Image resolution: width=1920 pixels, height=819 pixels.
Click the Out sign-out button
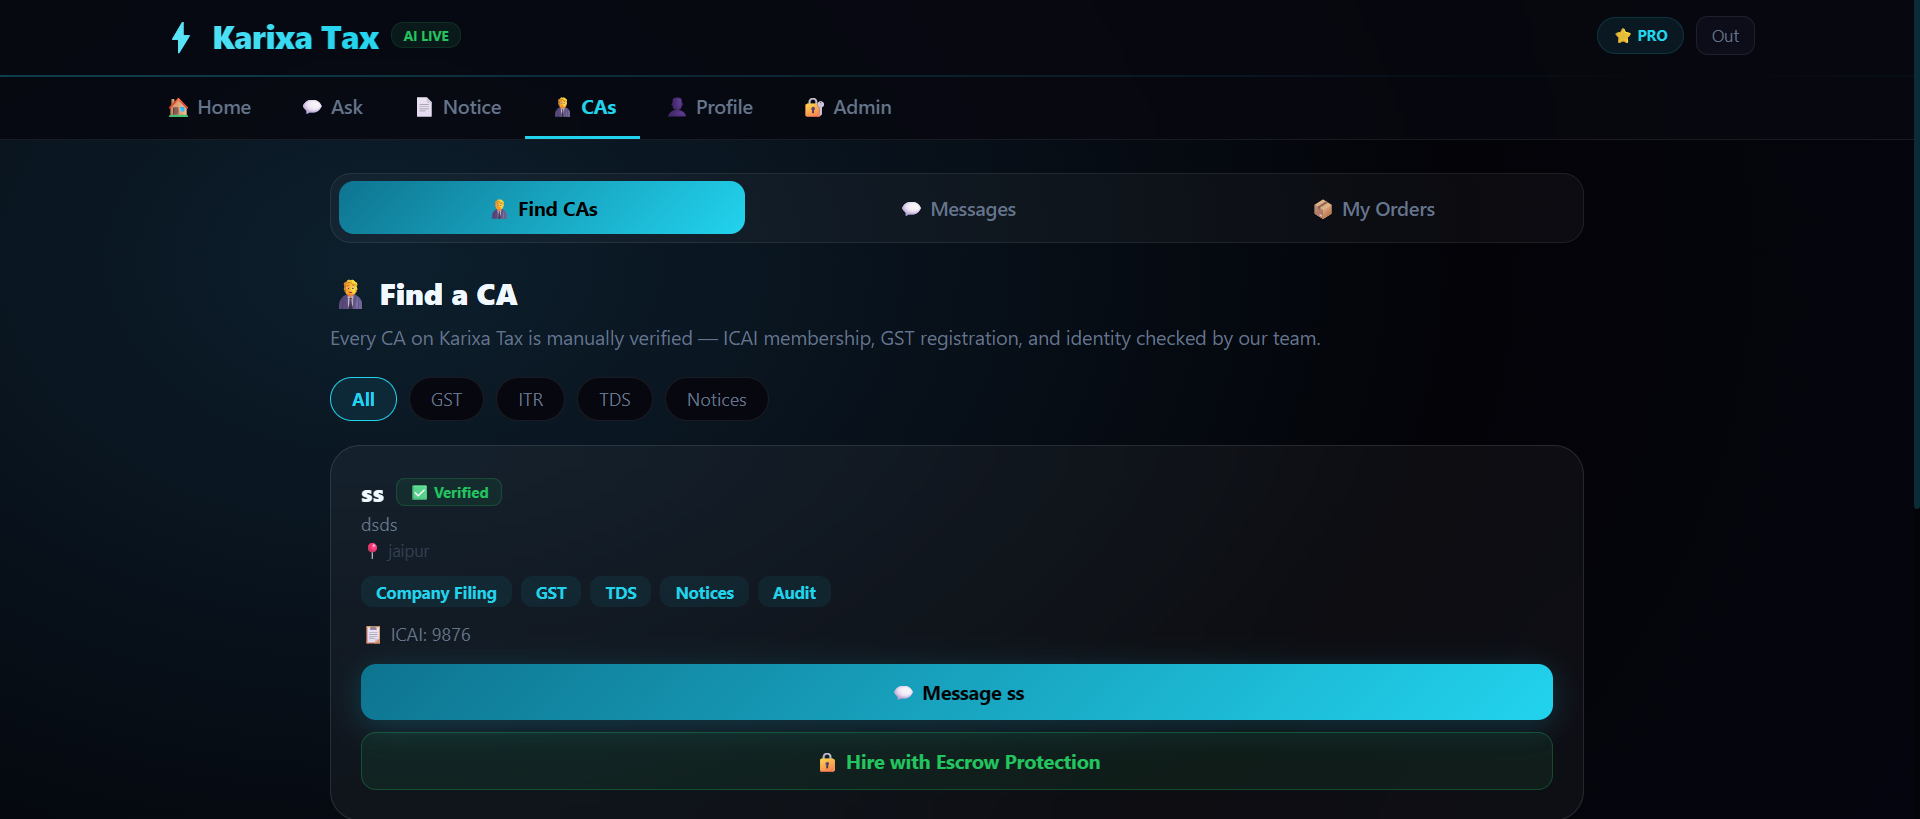(1725, 36)
